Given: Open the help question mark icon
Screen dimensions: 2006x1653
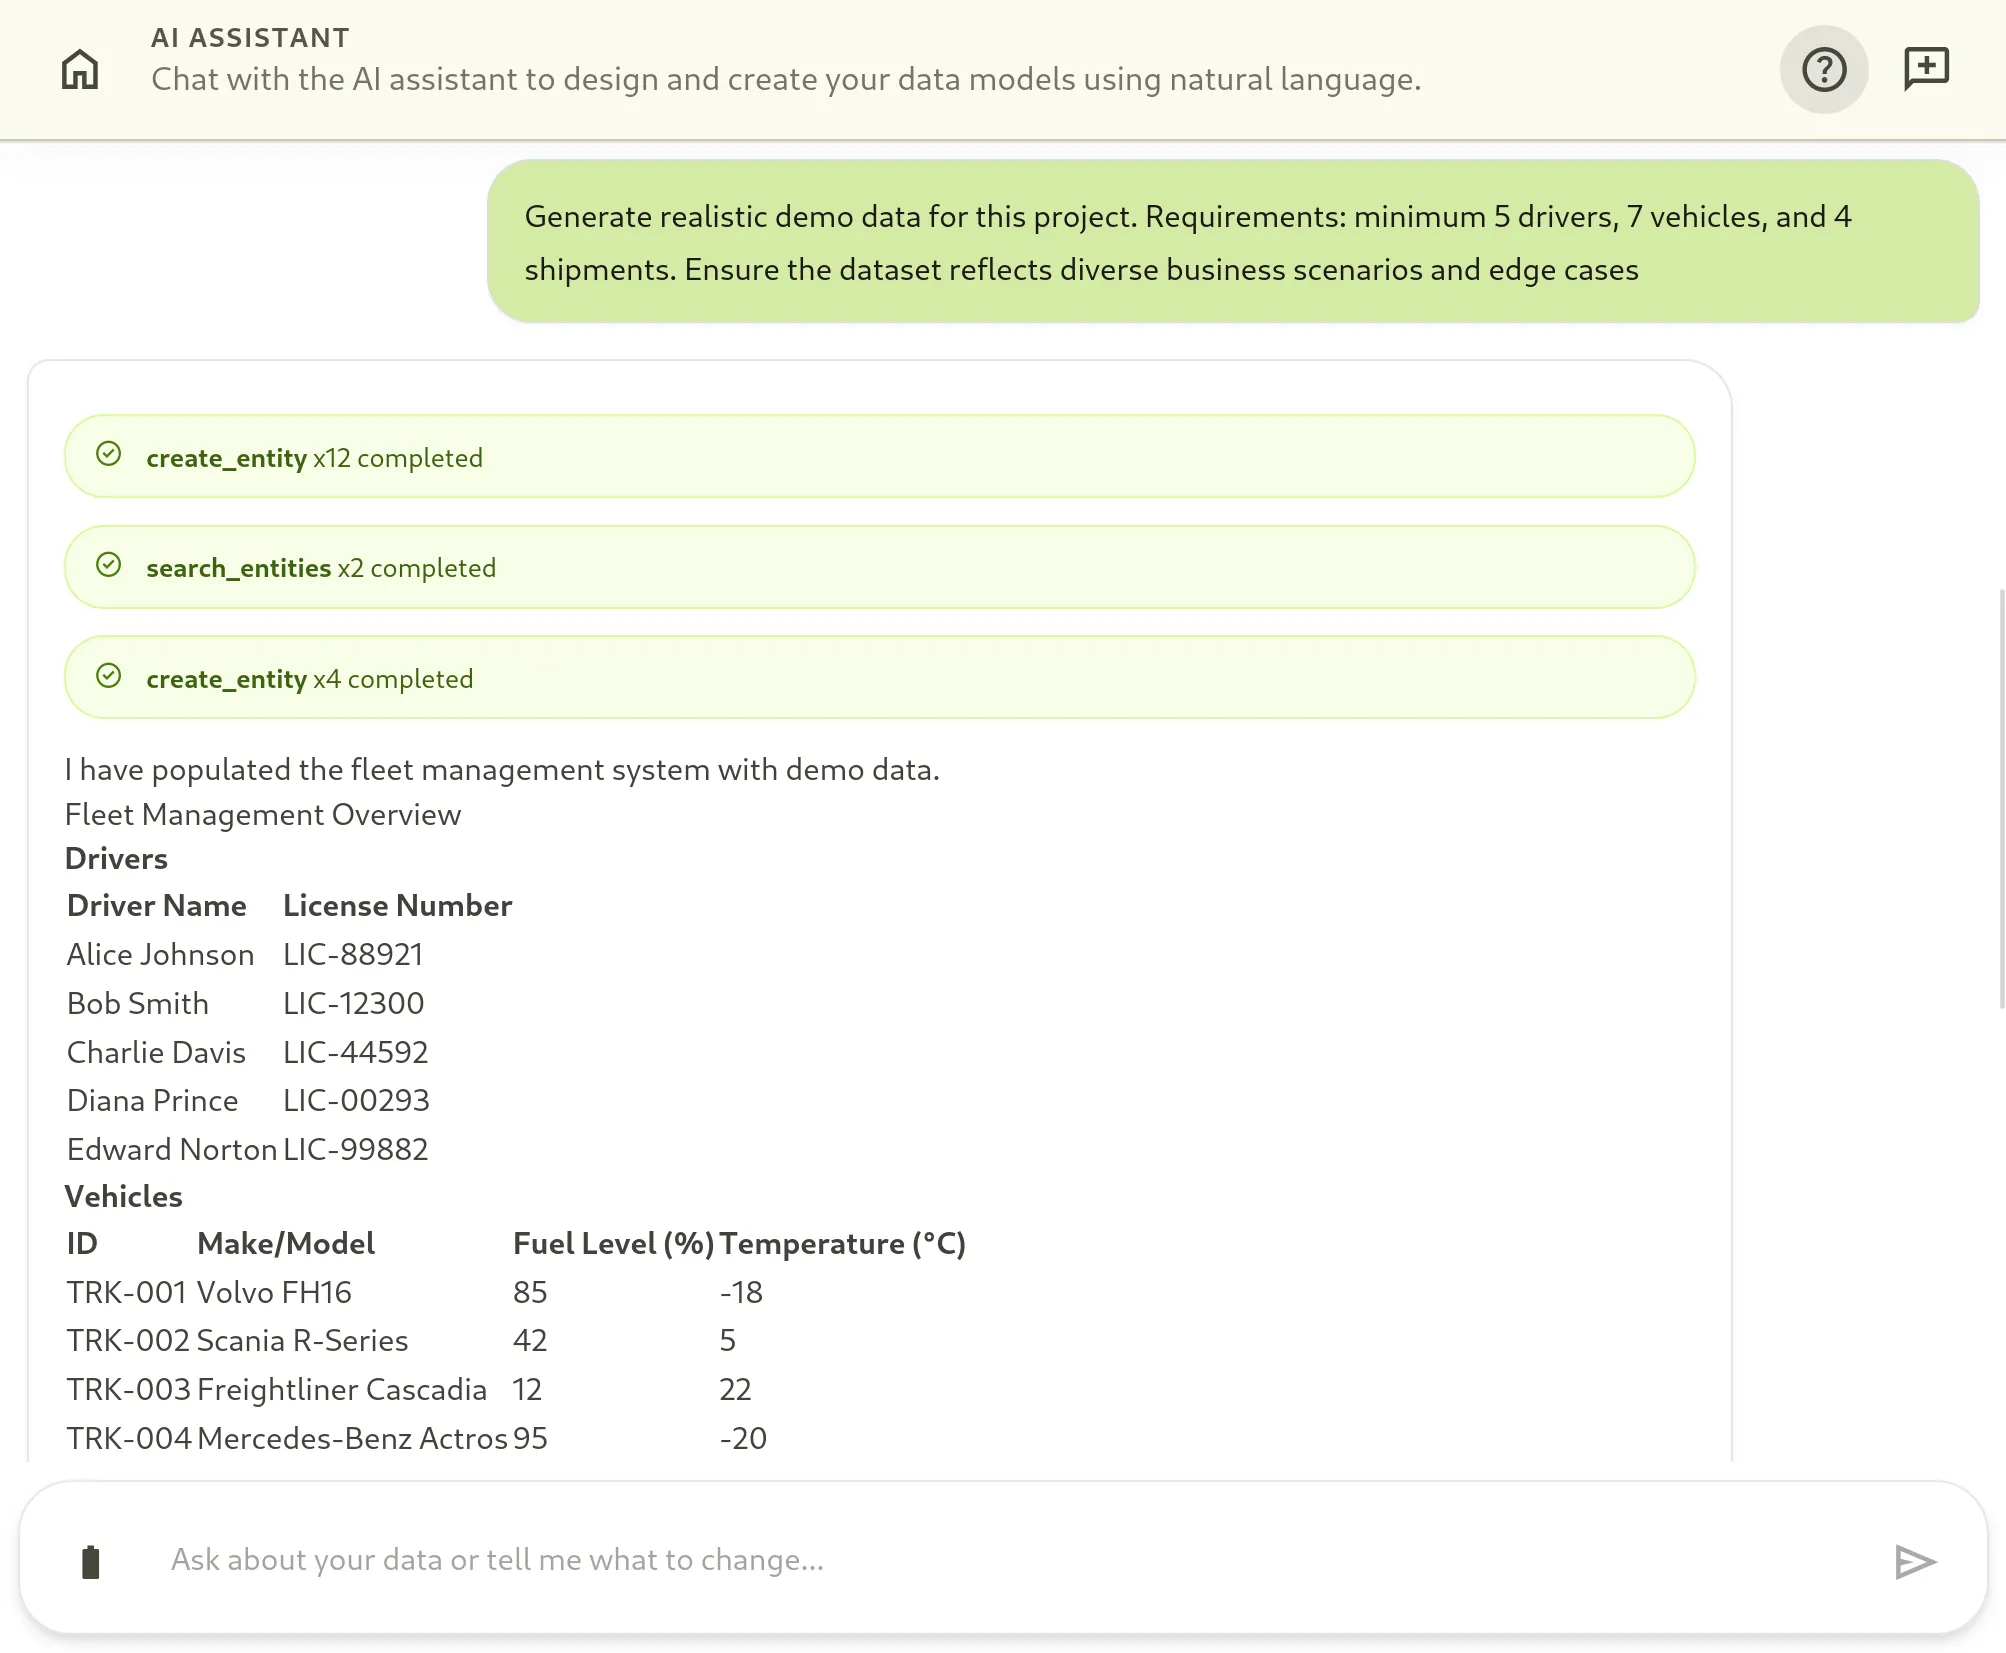Looking at the screenshot, I should click(x=1824, y=69).
